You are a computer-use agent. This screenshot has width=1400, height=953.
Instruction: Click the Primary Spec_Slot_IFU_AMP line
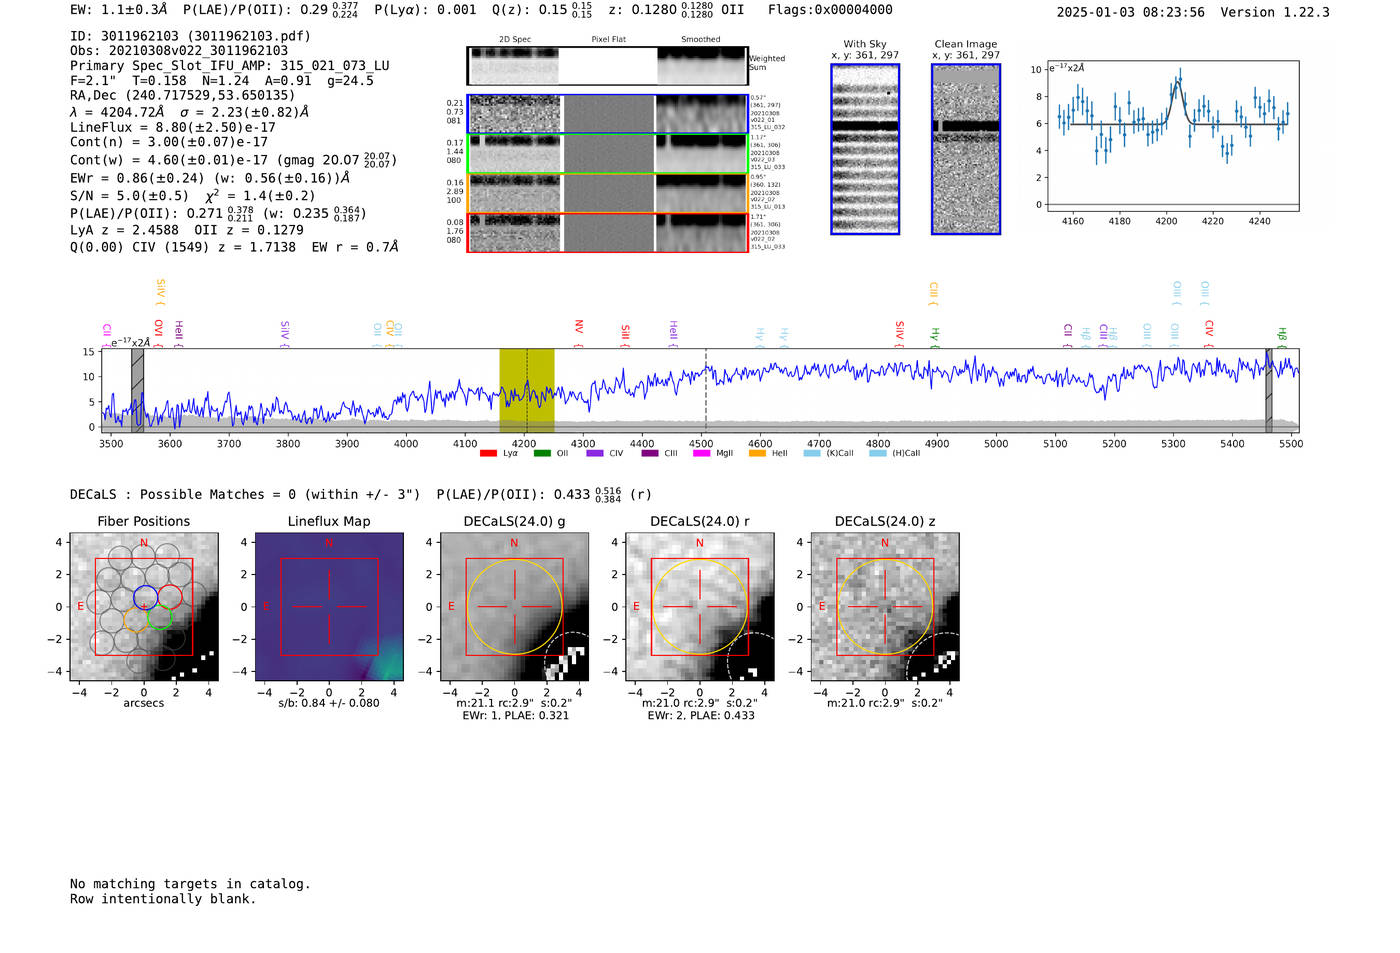click(x=230, y=66)
